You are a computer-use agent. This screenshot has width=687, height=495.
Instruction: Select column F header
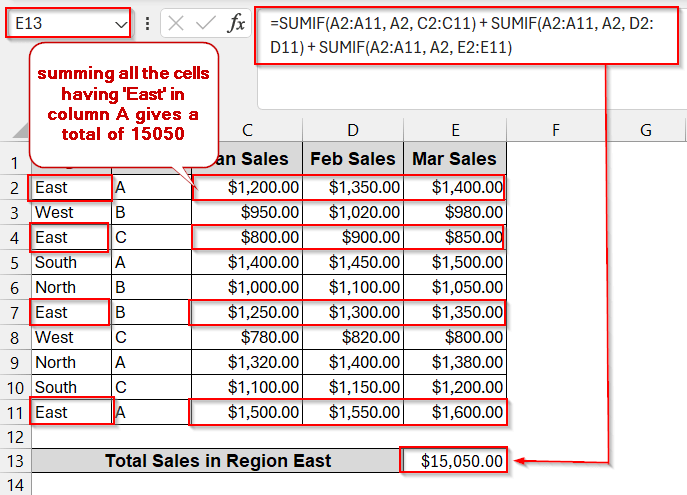tap(556, 130)
